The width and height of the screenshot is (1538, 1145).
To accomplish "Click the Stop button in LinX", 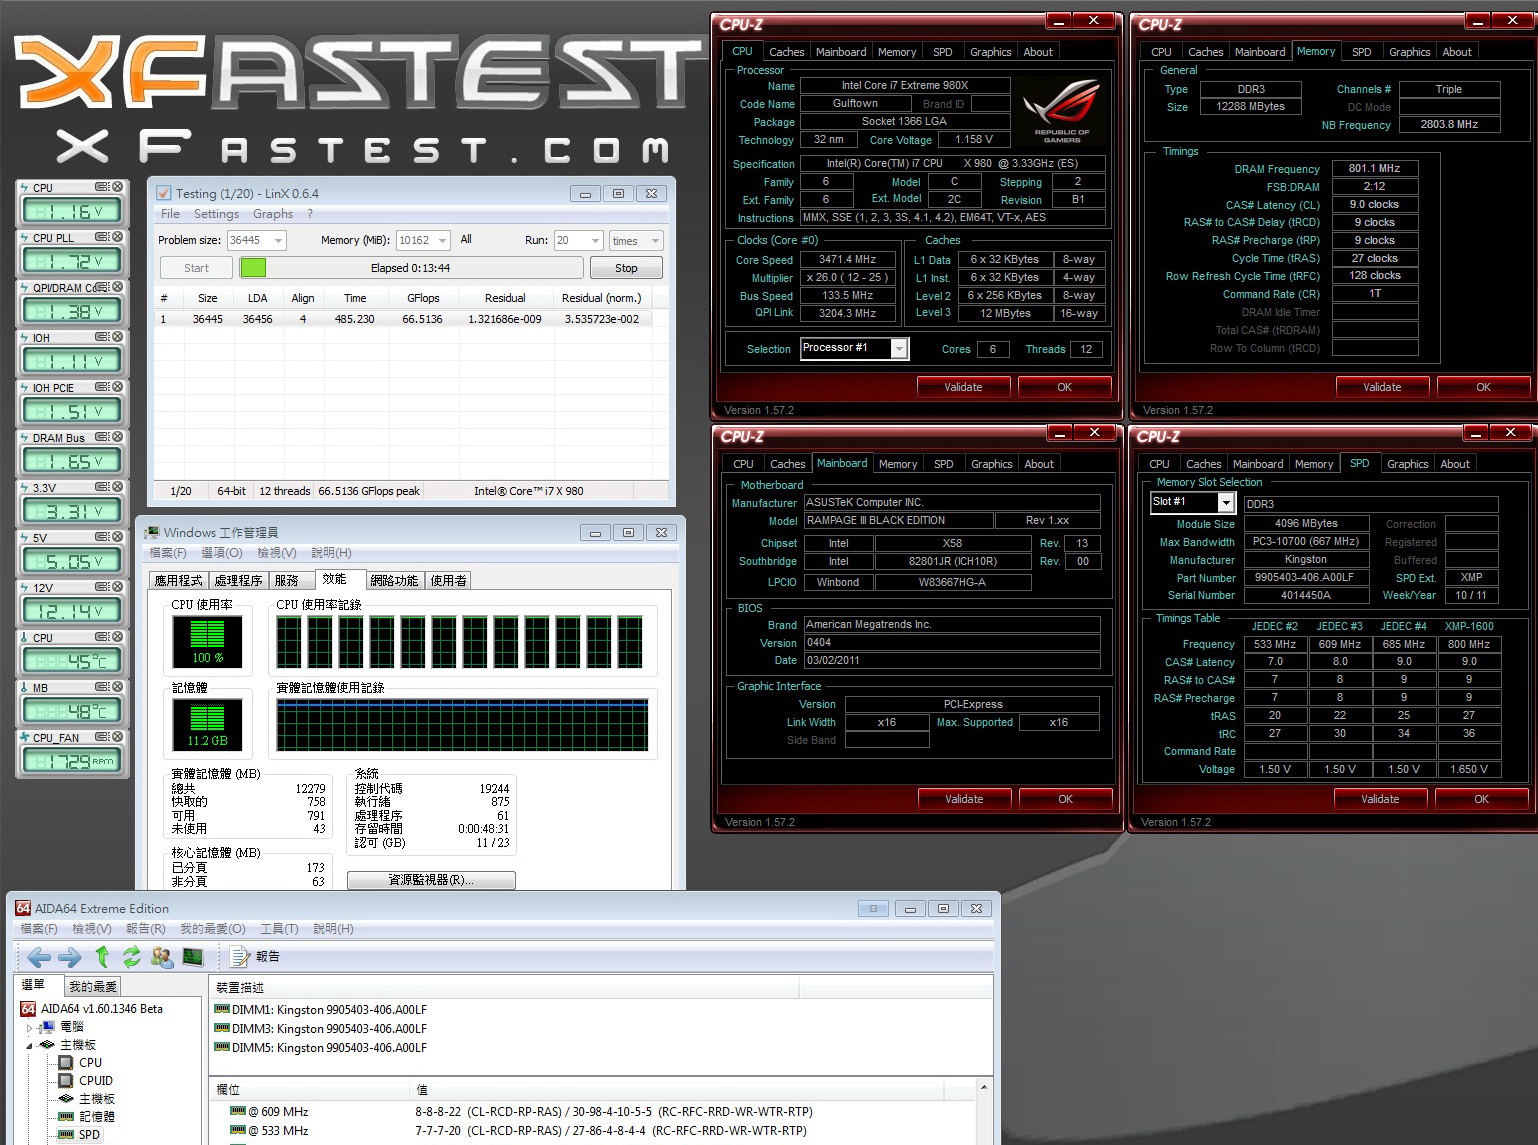I will click(626, 268).
